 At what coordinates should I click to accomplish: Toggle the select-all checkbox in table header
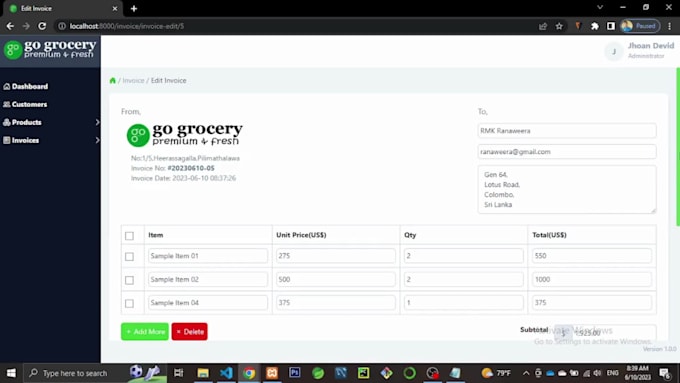[x=129, y=236]
